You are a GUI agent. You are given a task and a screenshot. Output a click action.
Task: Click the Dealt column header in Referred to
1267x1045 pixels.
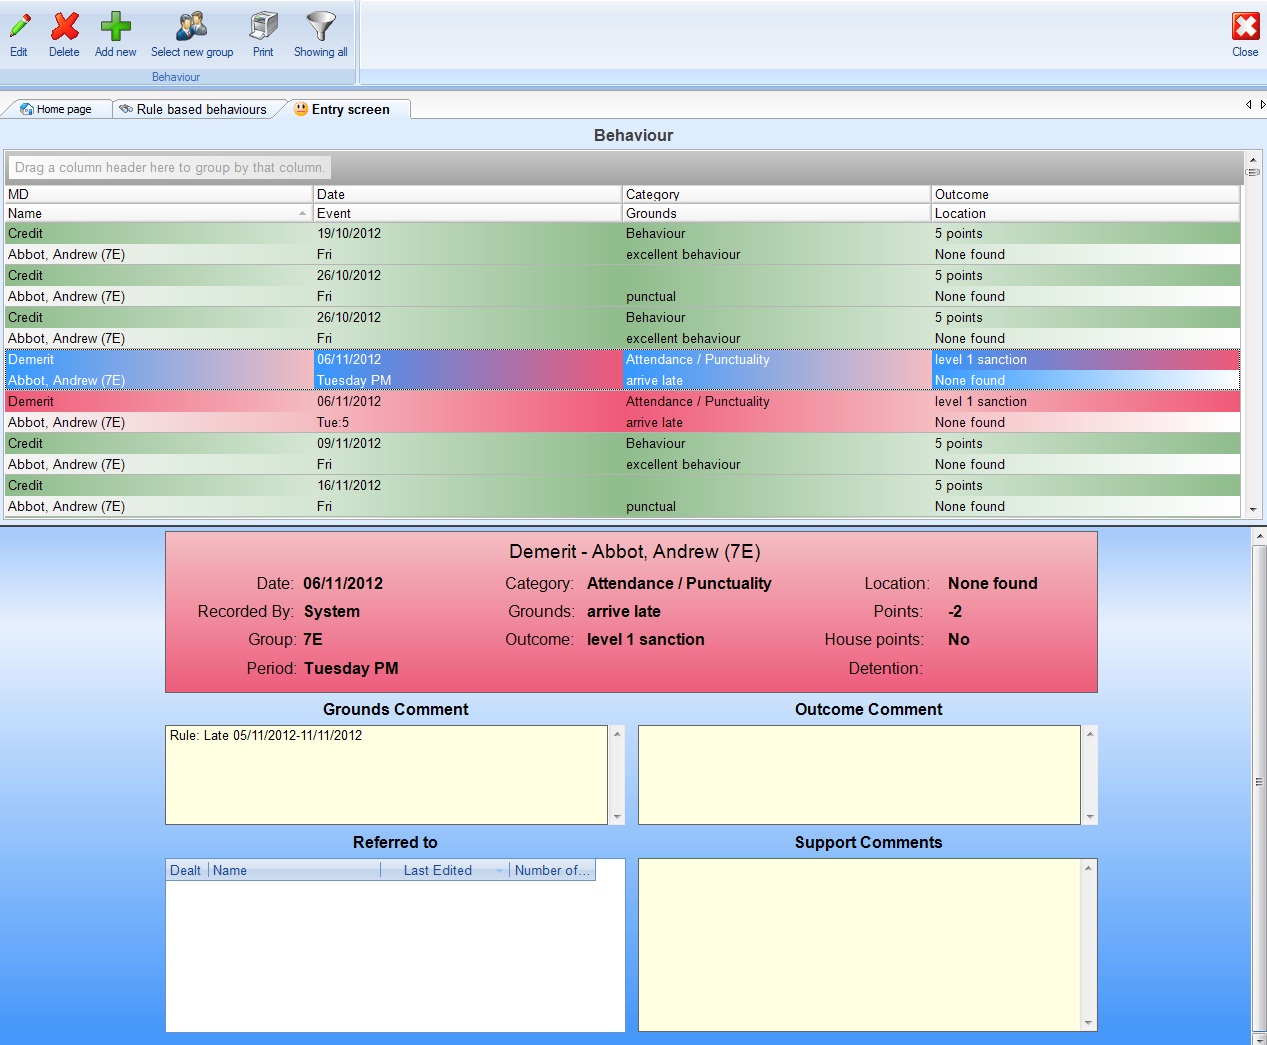point(186,870)
